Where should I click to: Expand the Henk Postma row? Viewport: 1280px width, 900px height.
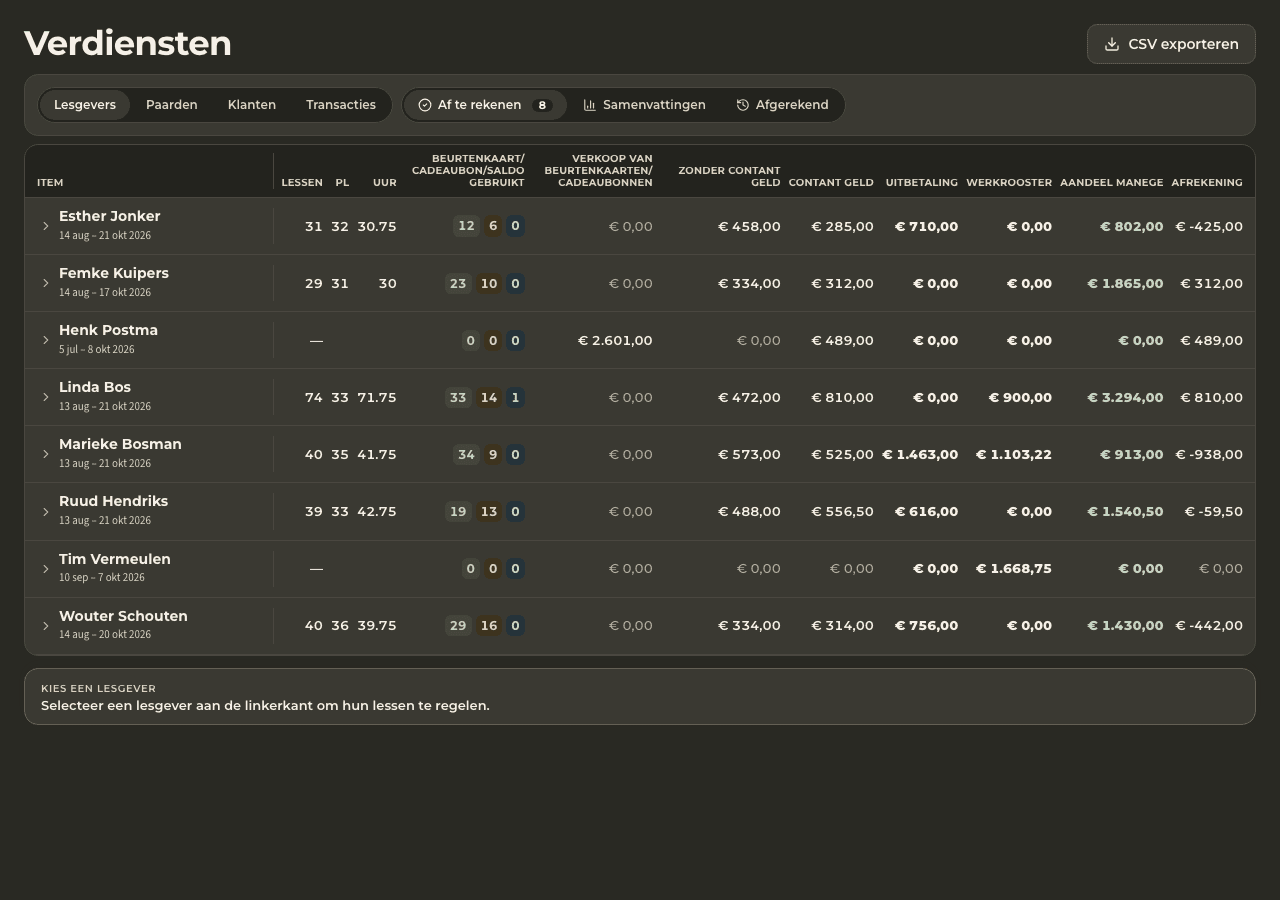46,340
